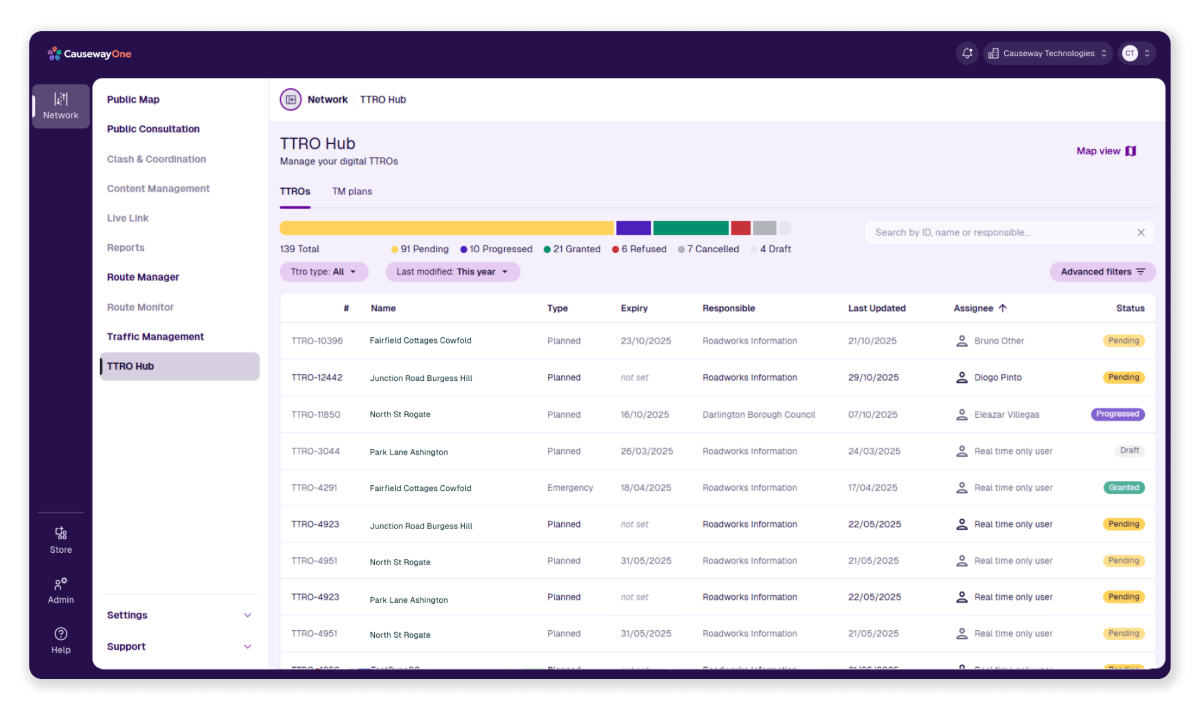Open the Ttro type: All filter dropdown
This screenshot has width=1200, height=704.
pyautogui.click(x=323, y=271)
